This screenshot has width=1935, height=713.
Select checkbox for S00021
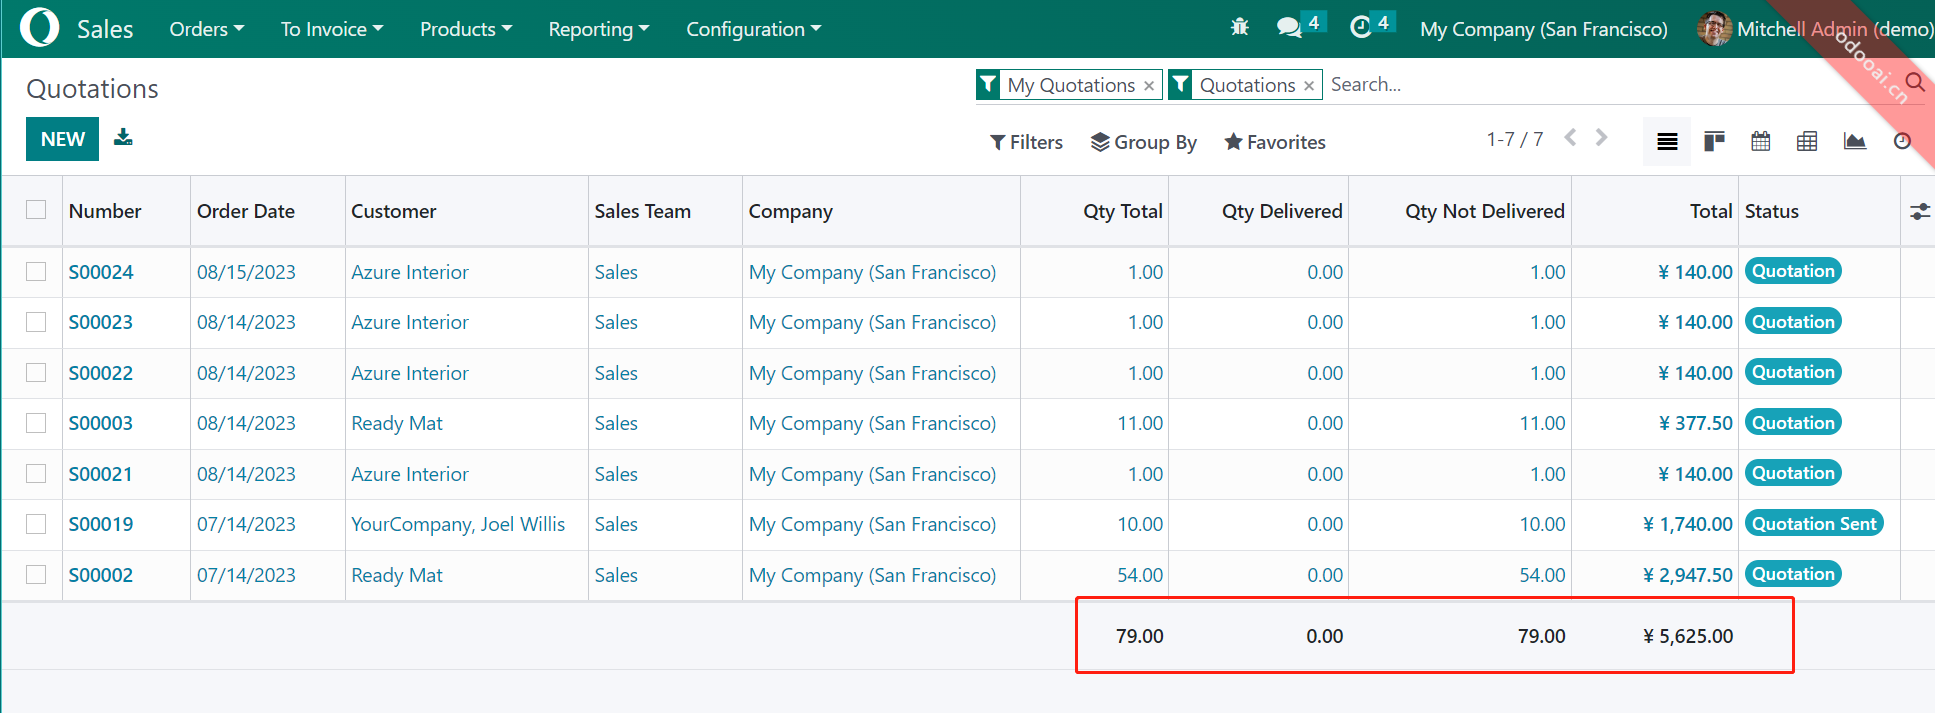click(36, 474)
